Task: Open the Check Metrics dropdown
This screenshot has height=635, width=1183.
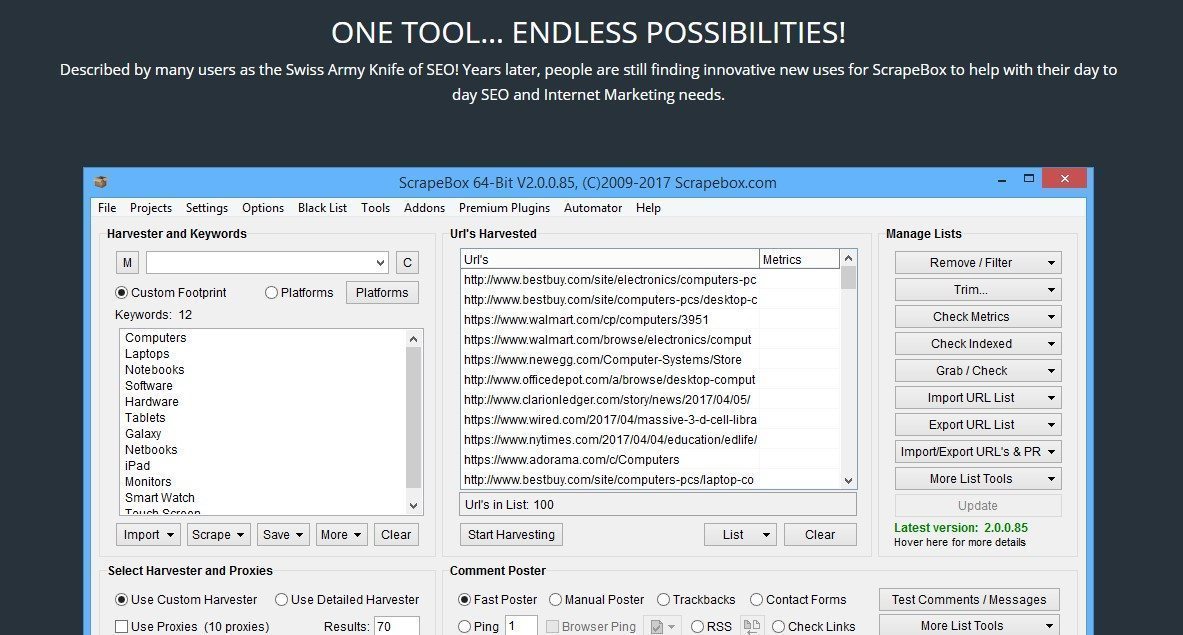Action: (978, 317)
